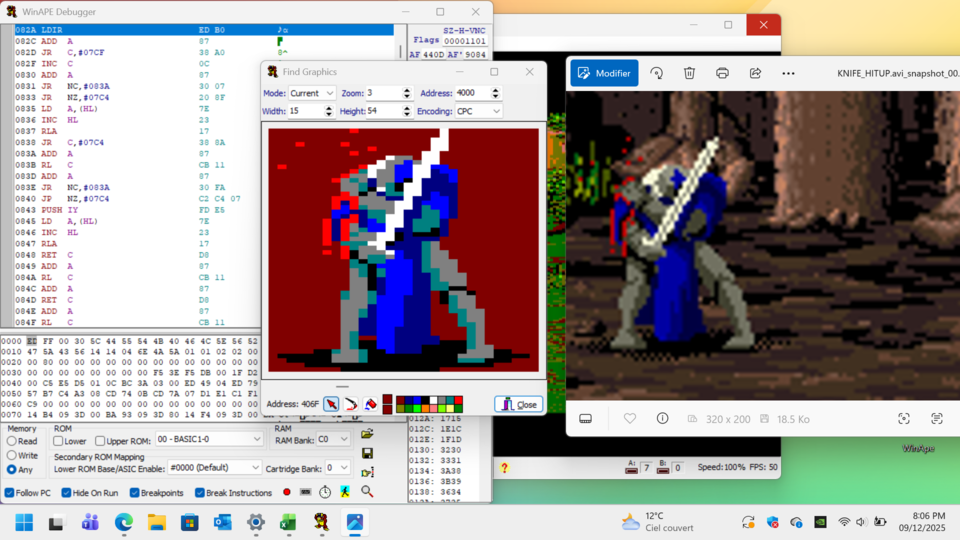Open file with folder icon in debugger
Viewport: 960px width, 540px height.
click(367, 434)
